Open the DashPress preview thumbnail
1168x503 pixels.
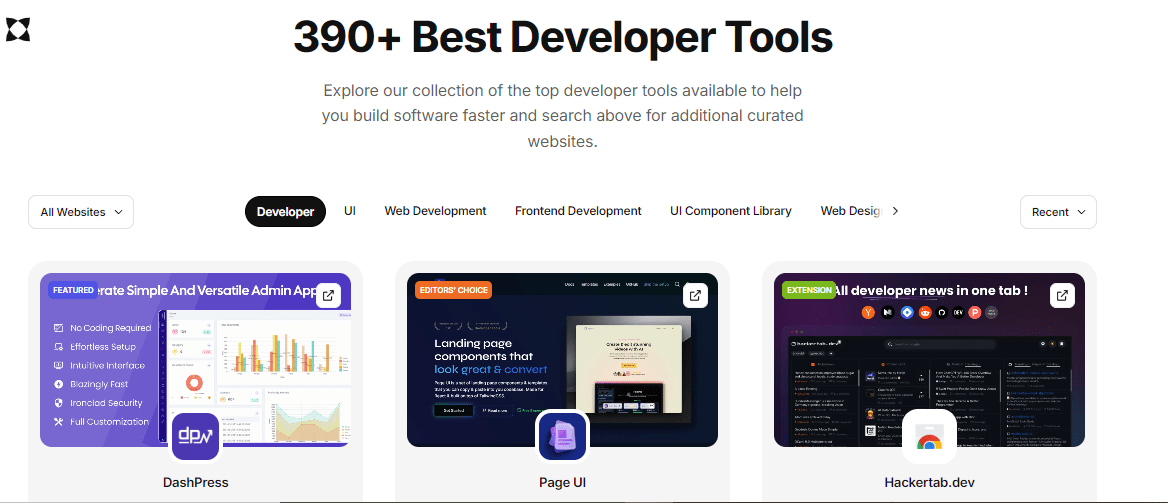tap(195, 360)
